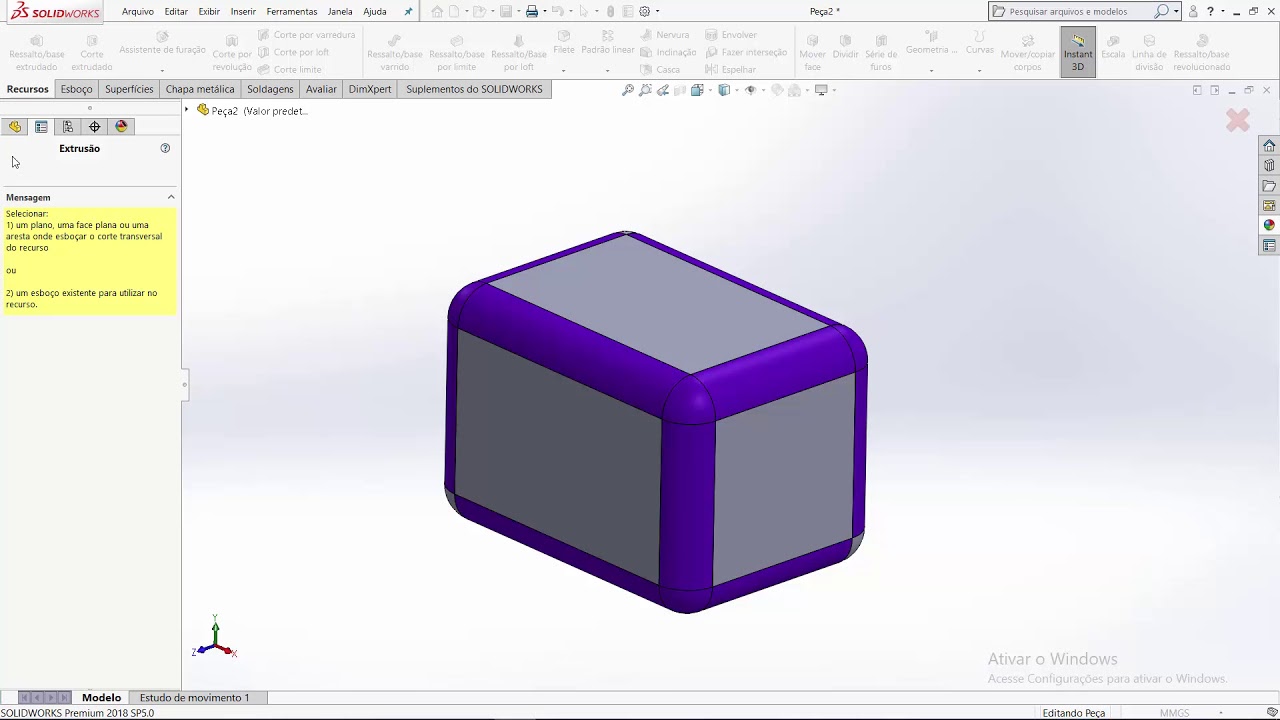Open the Ferramentas menu
1280x720 pixels.
(292, 12)
